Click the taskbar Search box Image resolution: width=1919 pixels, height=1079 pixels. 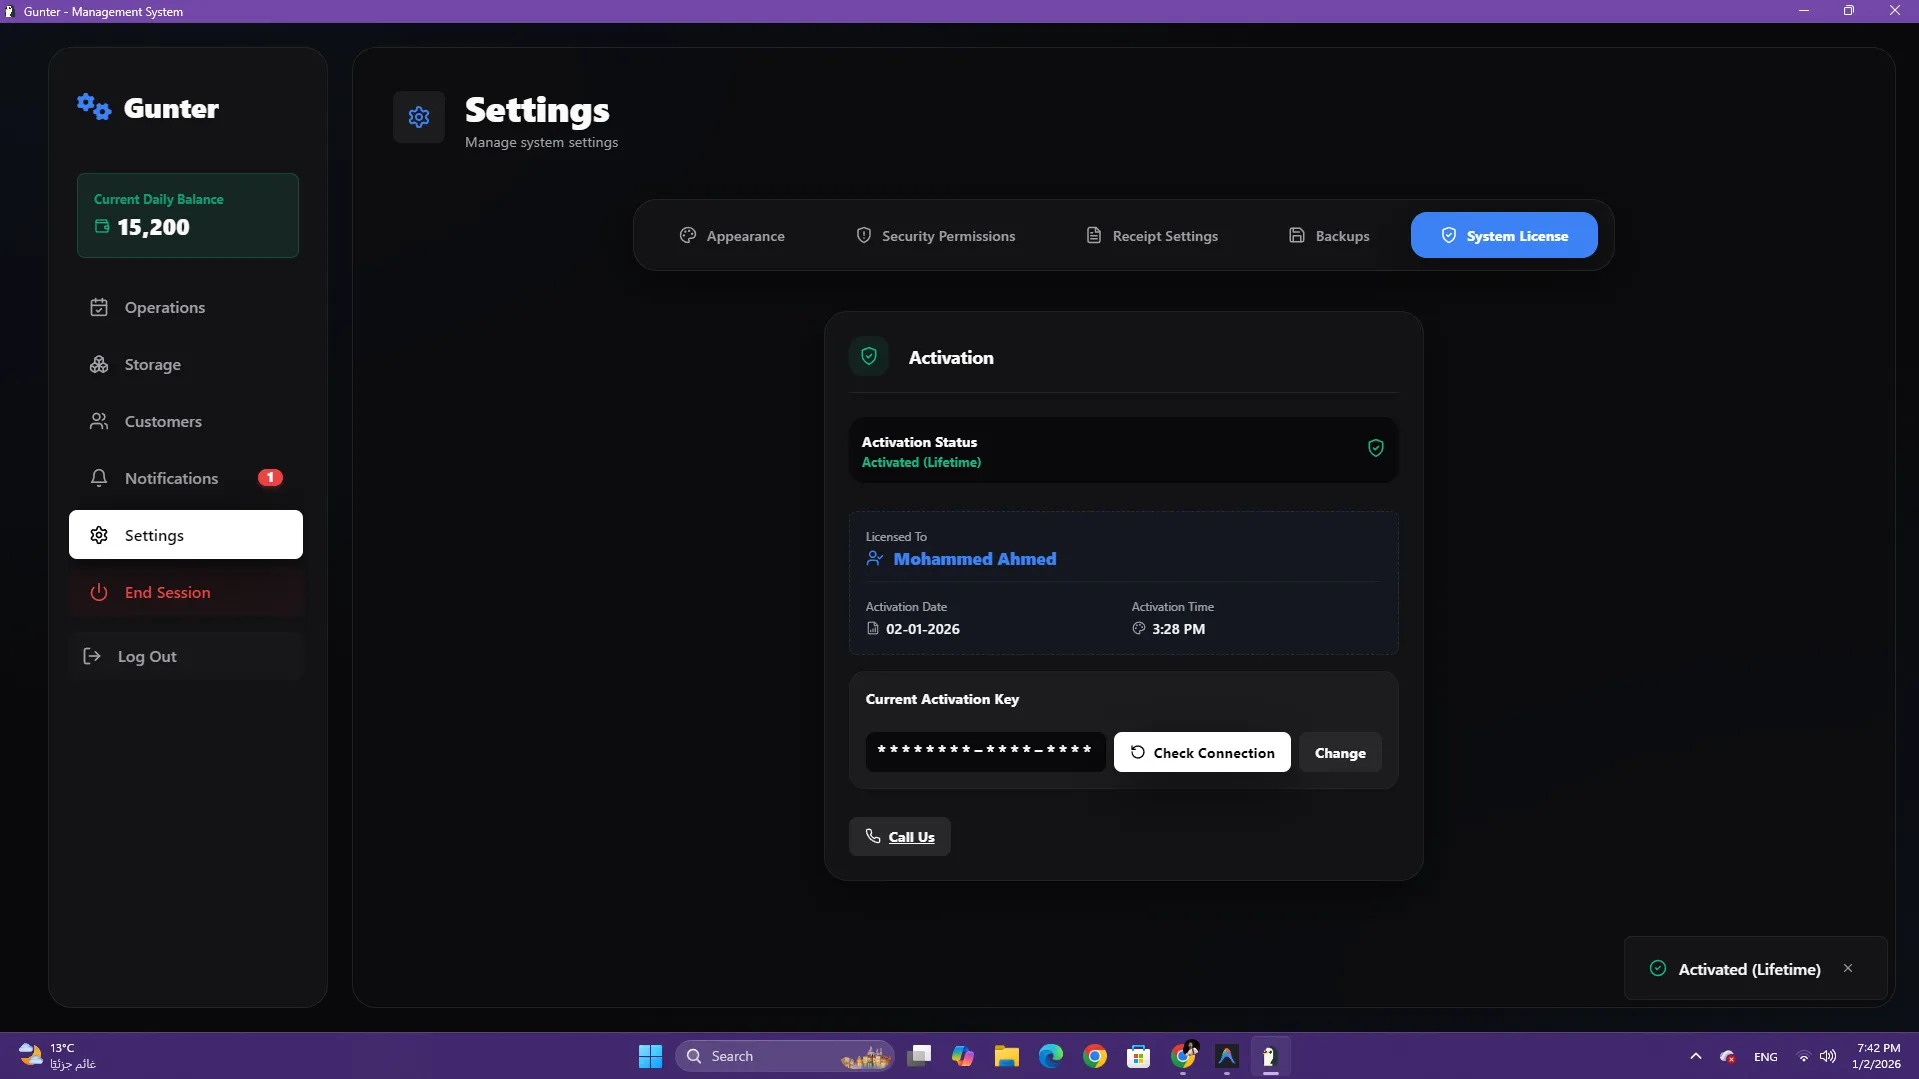[x=785, y=1056]
